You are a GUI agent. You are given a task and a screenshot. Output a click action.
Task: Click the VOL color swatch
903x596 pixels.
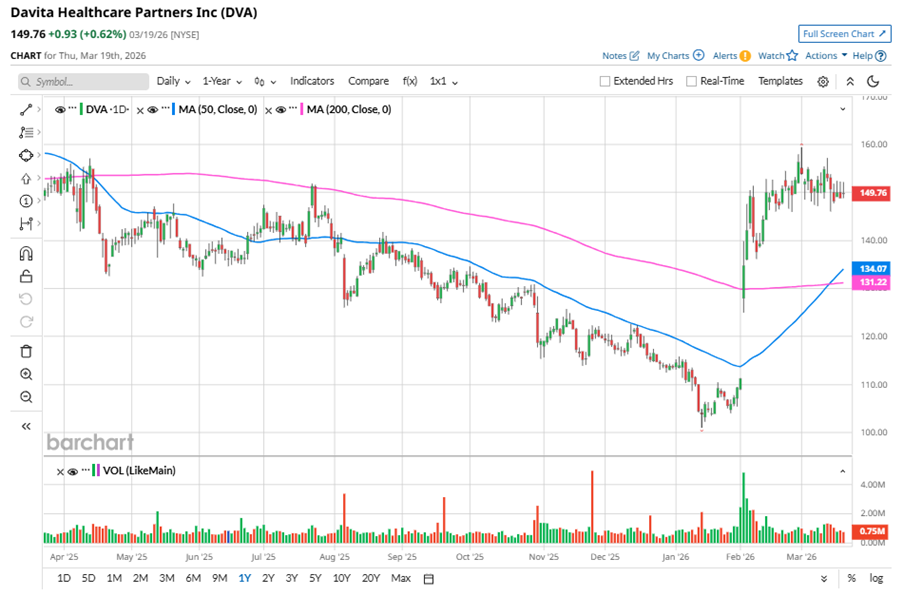click(x=96, y=471)
